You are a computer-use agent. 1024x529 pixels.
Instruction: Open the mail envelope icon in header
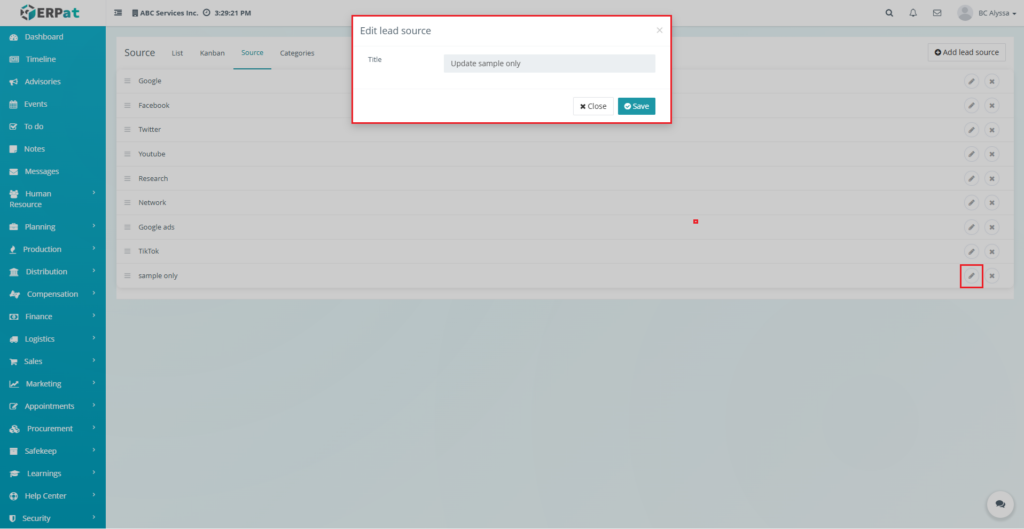[937, 13]
